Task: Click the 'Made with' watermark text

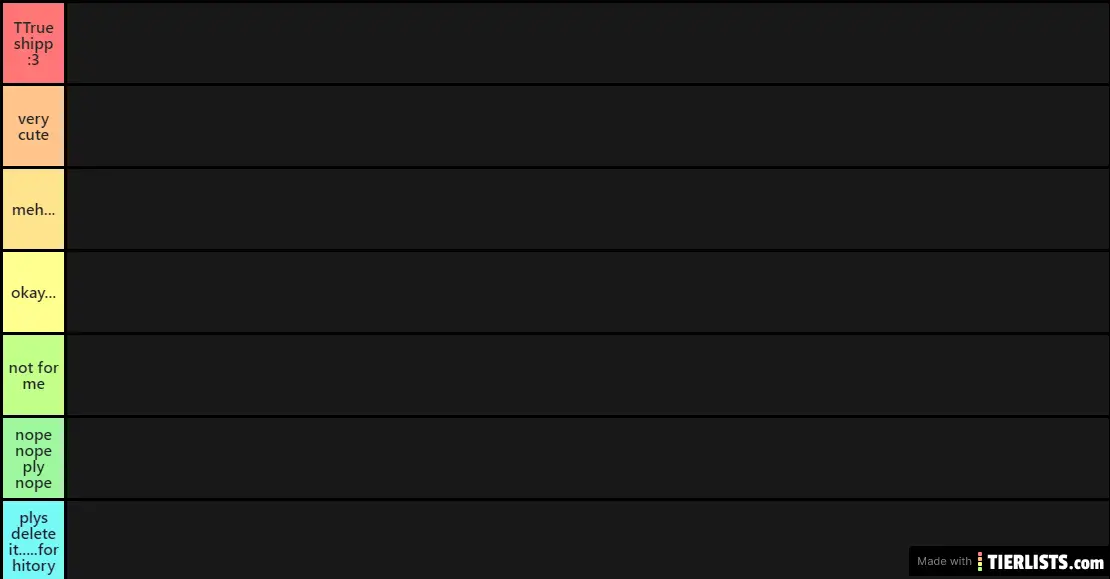Action: click(944, 562)
